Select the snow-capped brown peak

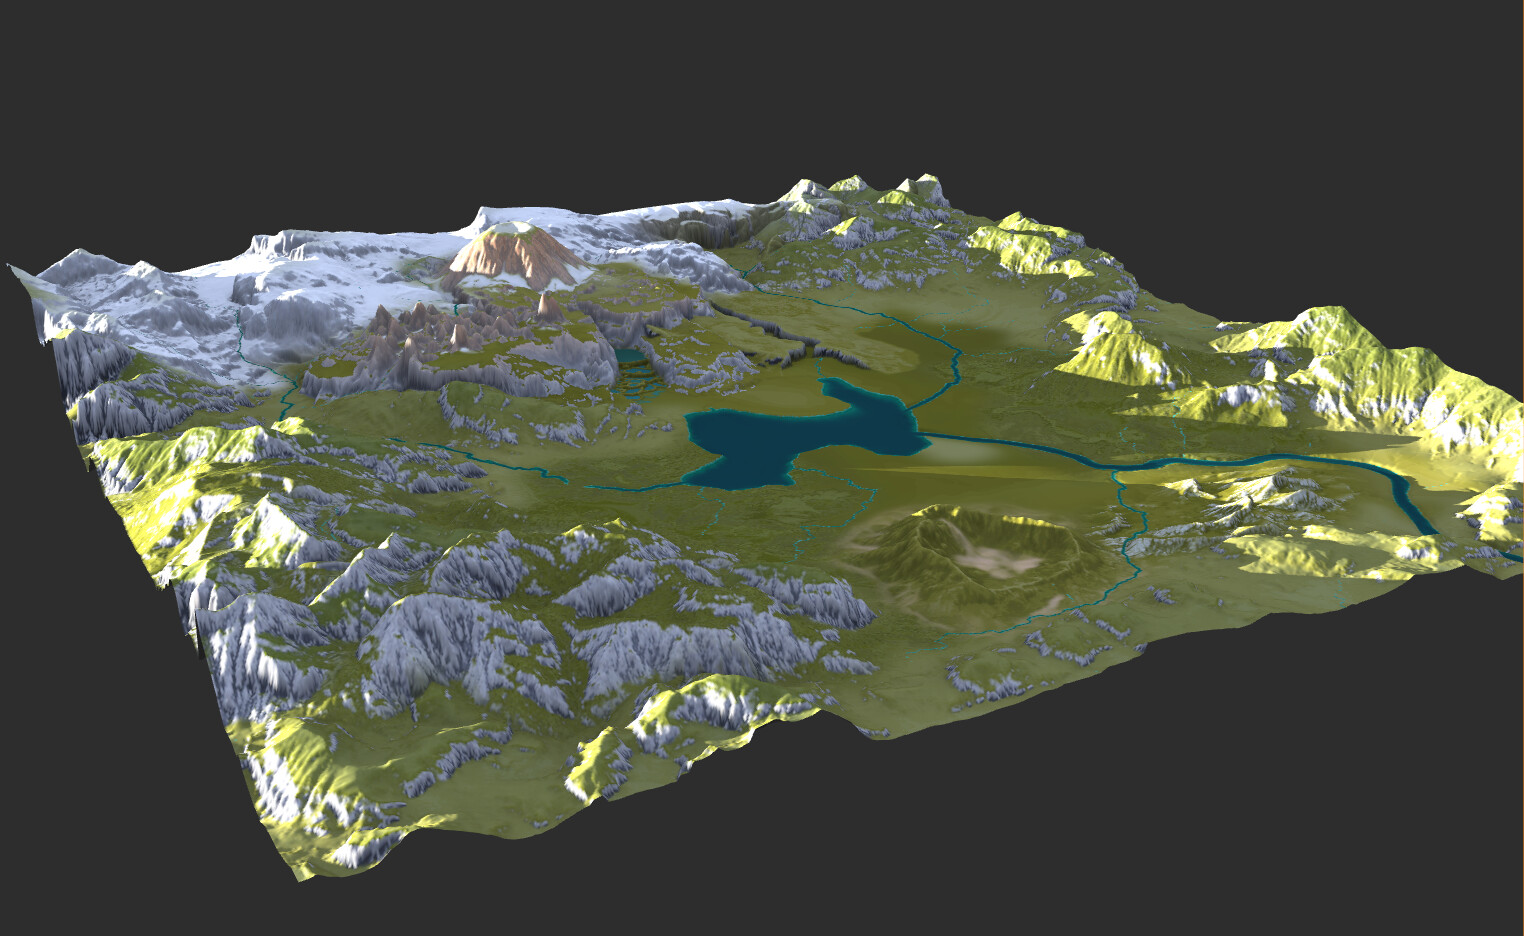[x=510, y=240]
